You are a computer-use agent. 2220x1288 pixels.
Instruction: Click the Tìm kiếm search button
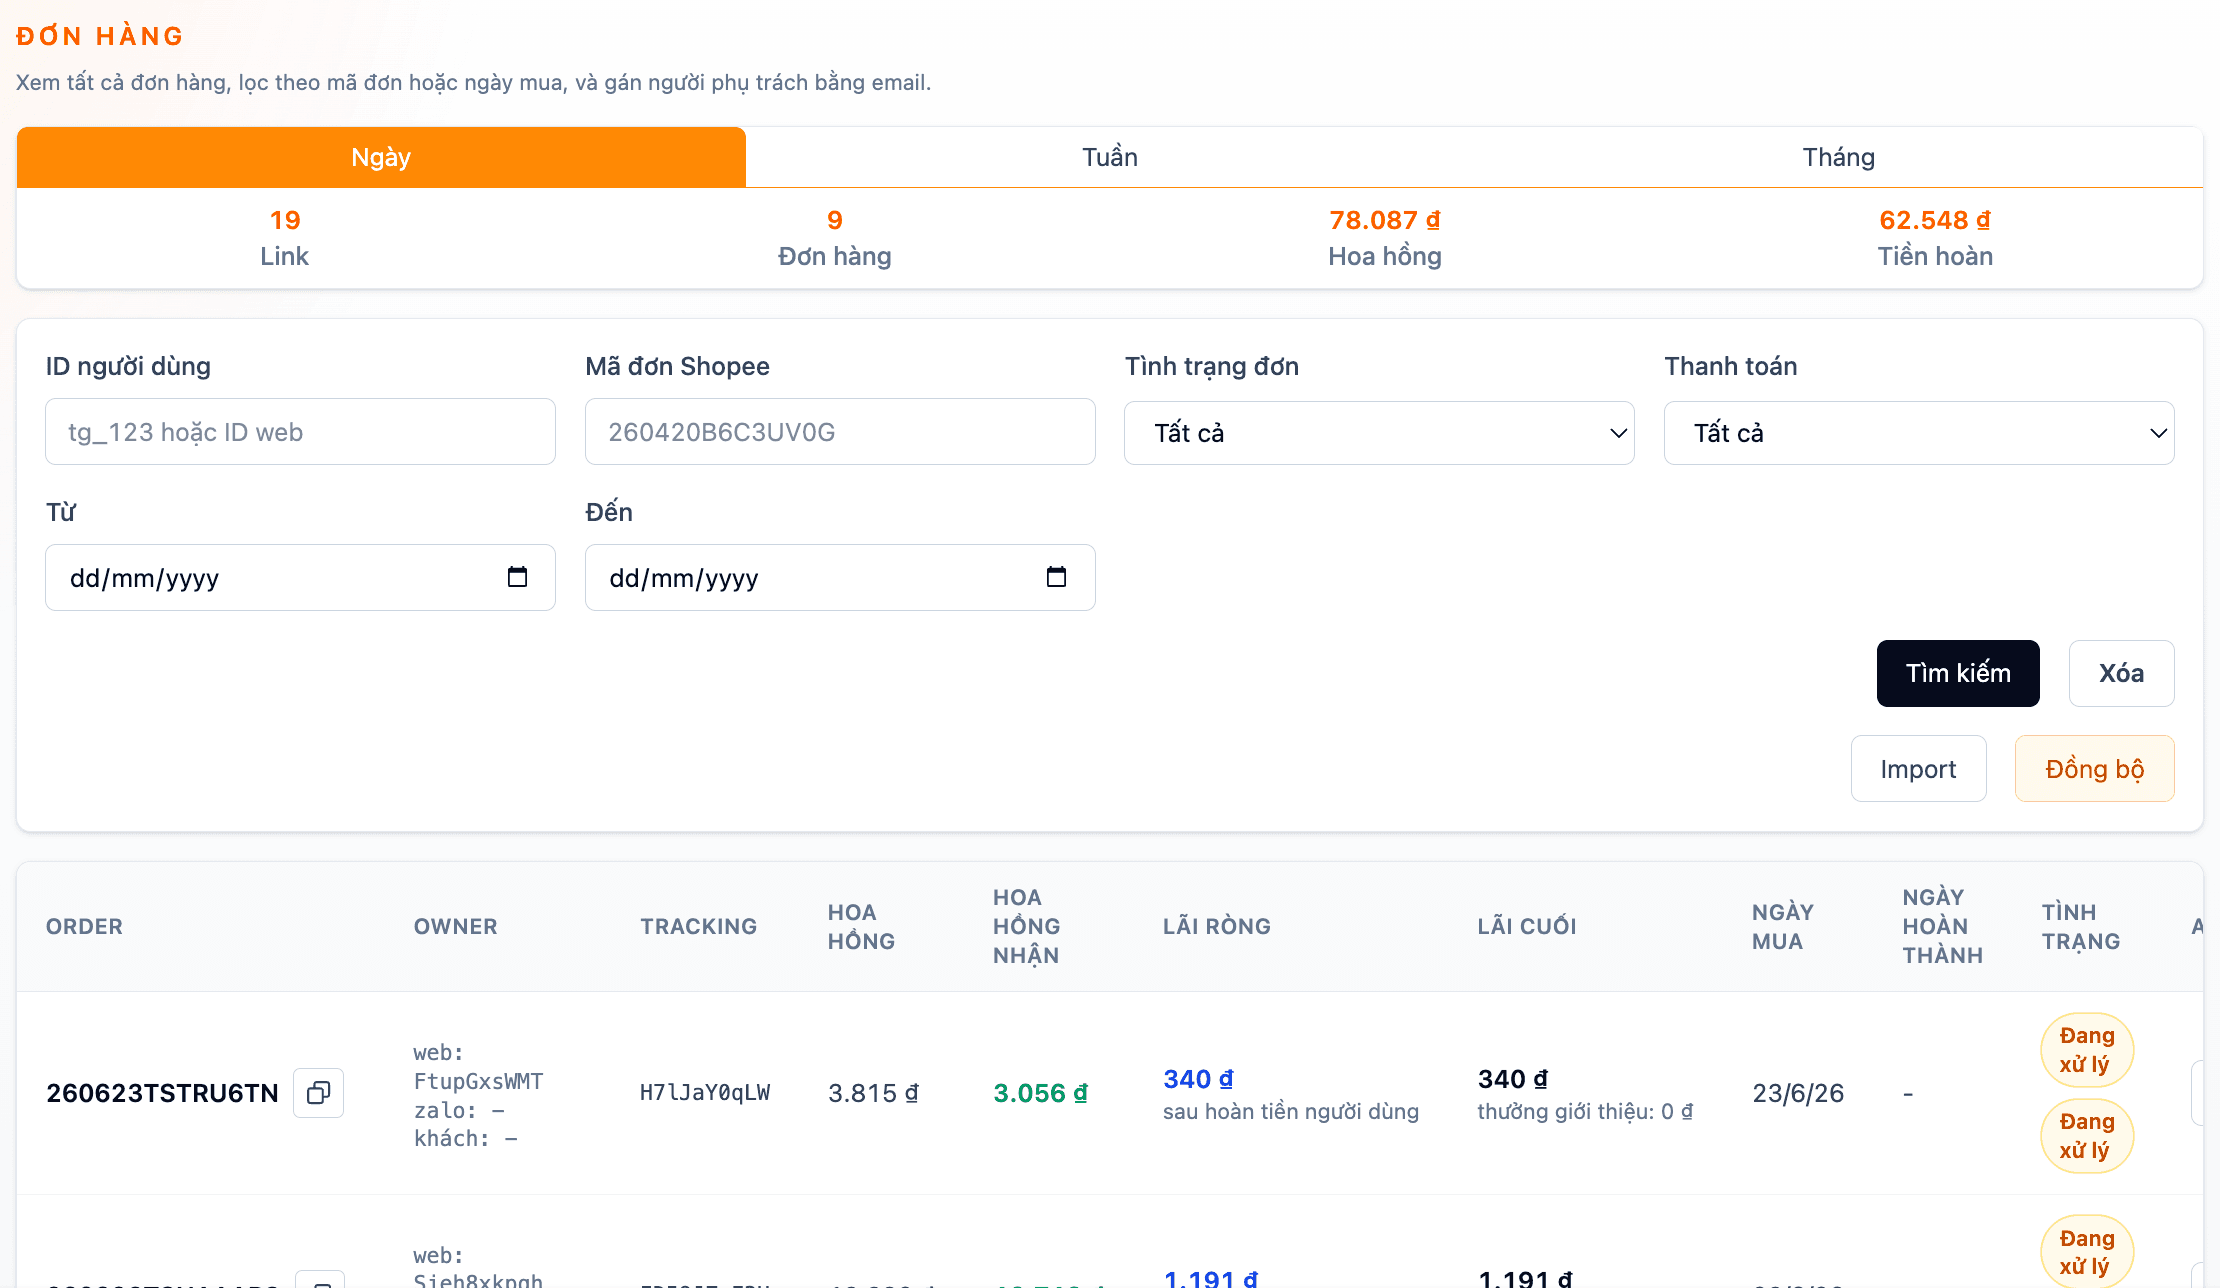(x=1958, y=673)
